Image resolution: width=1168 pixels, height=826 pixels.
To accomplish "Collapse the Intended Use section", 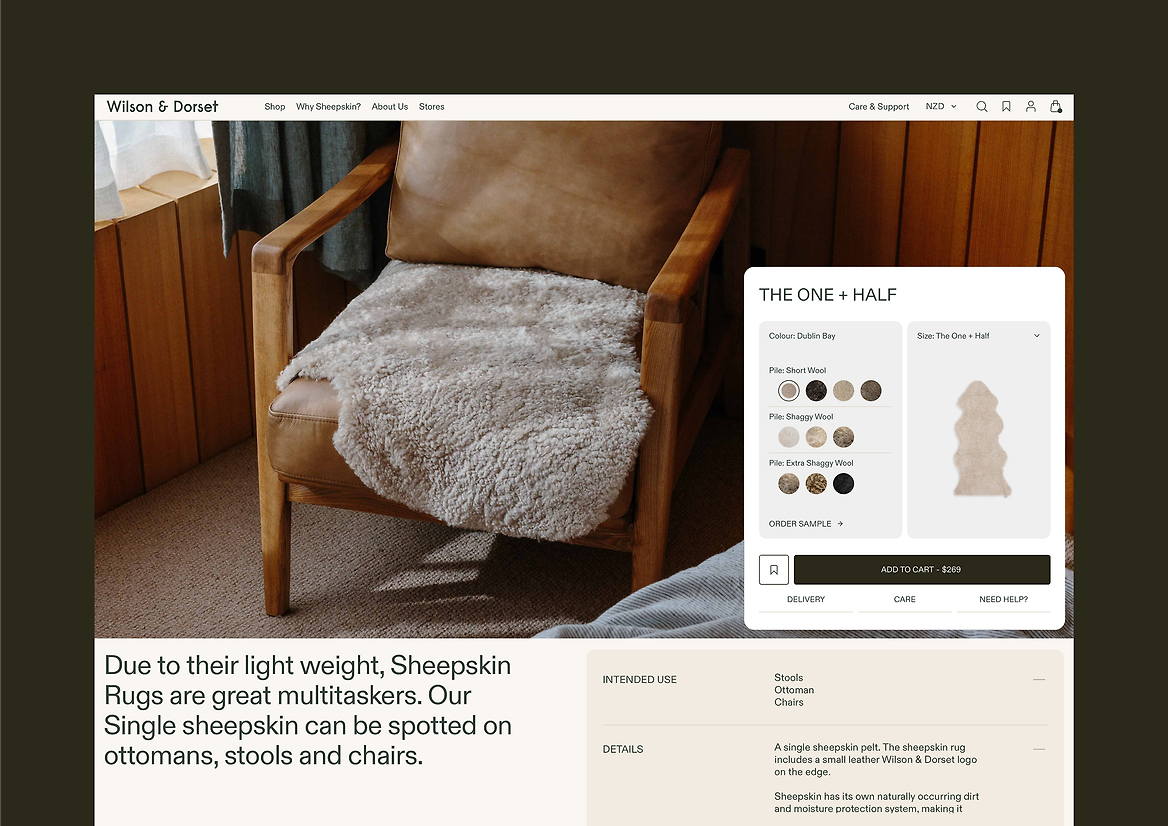I will pos(1039,679).
